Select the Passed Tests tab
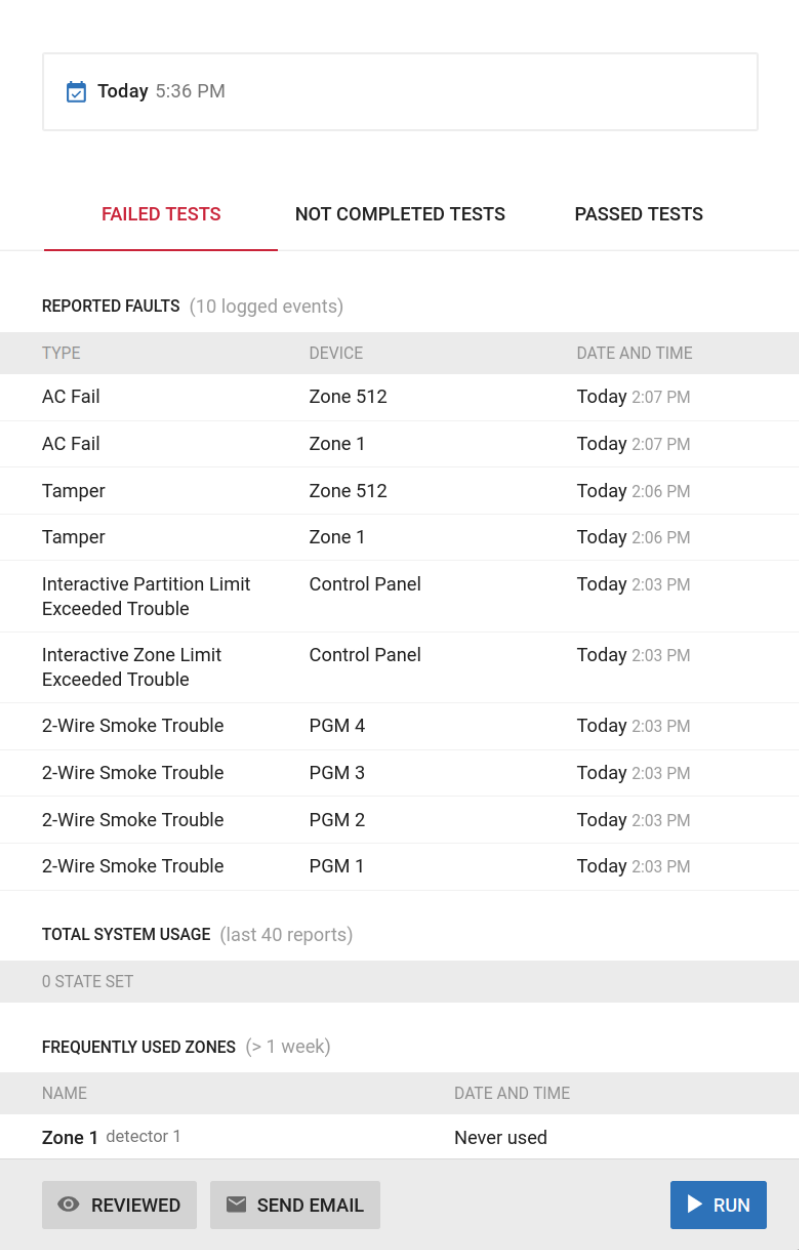799x1250 pixels. [x=638, y=214]
